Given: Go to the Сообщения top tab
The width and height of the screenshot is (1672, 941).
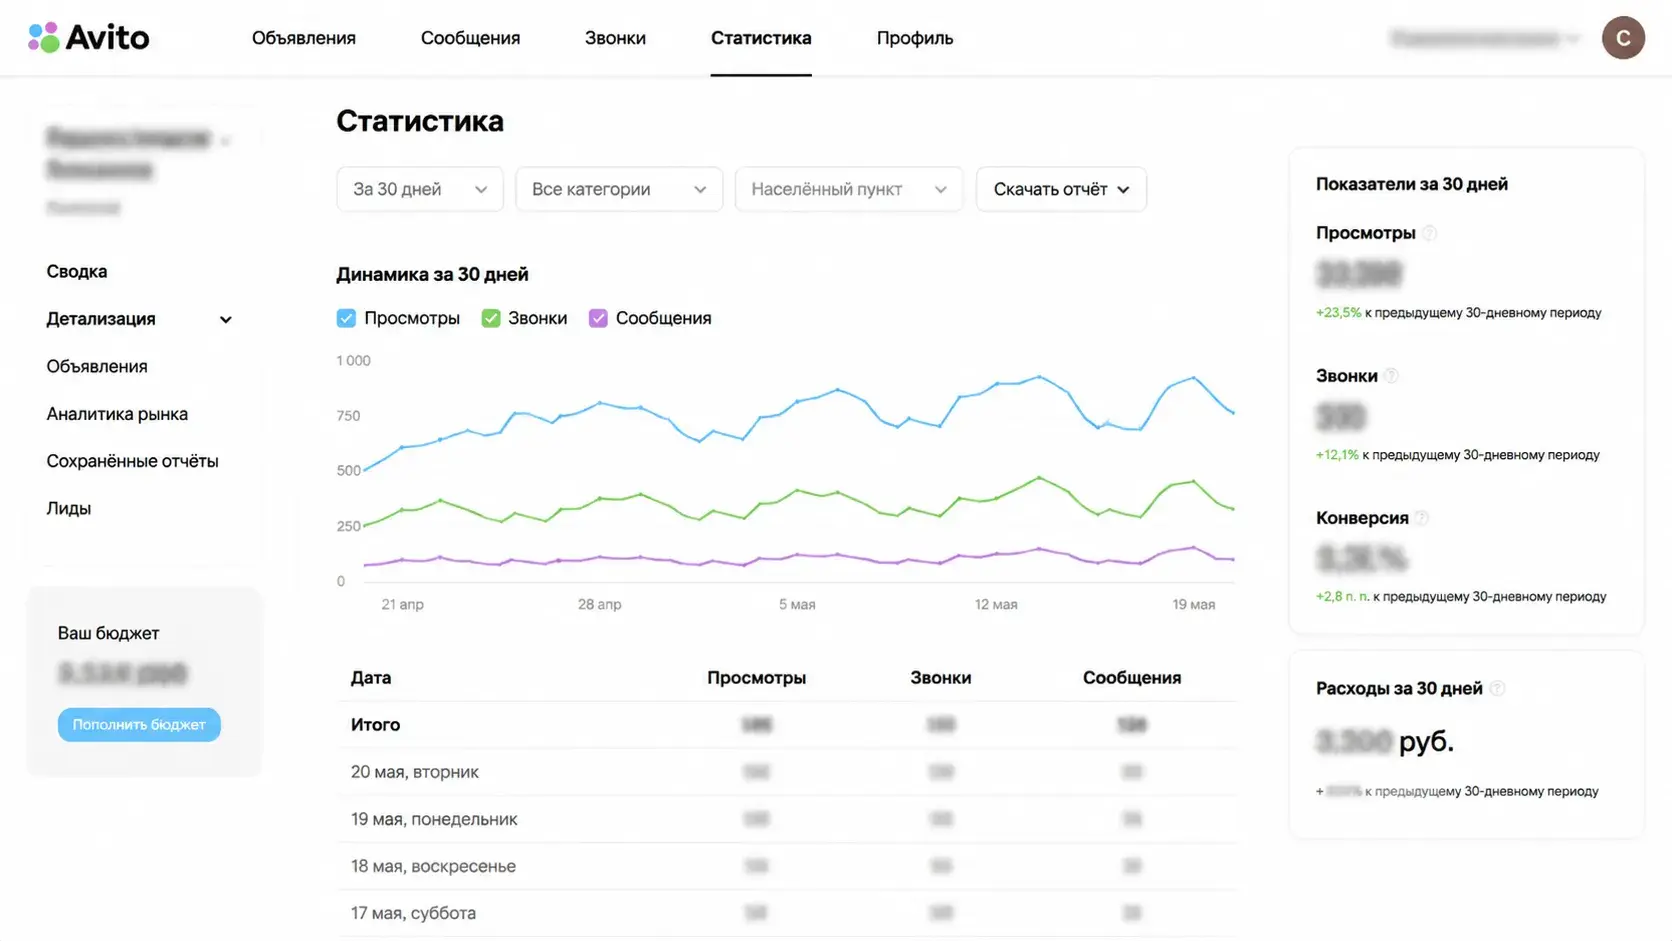Looking at the screenshot, I should tap(470, 38).
